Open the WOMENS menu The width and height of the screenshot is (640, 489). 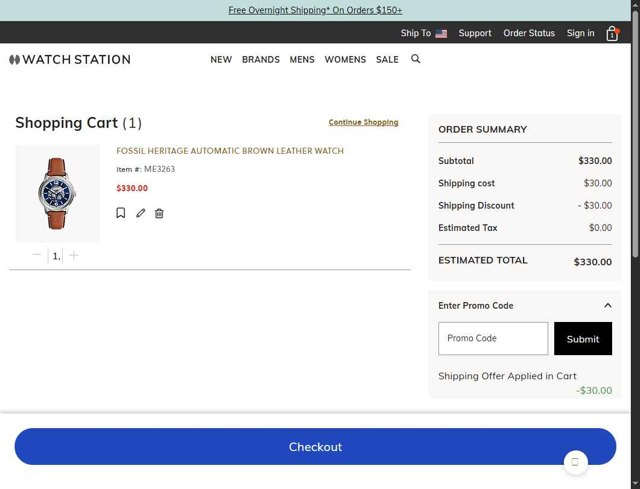pos(345,60)
